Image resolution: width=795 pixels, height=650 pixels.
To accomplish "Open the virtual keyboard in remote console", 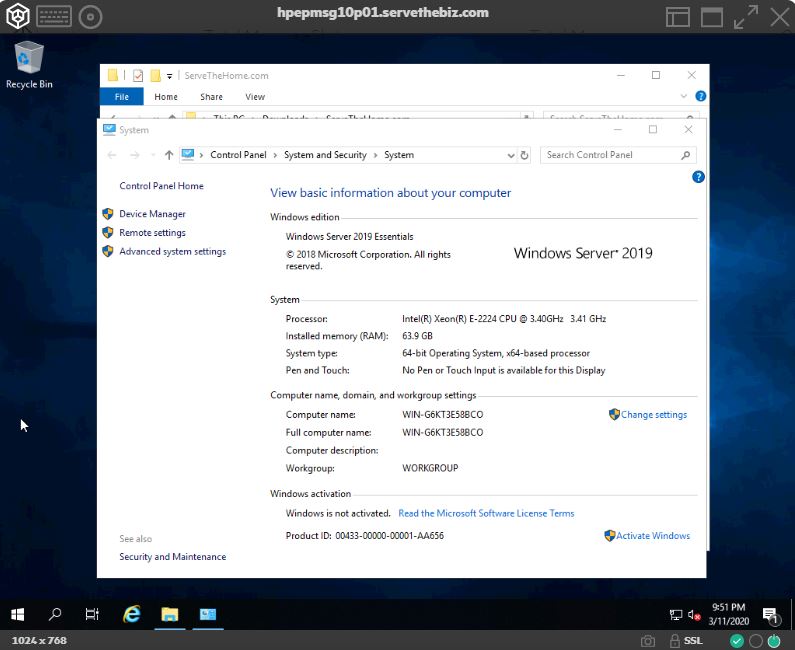I will point(54,16).
